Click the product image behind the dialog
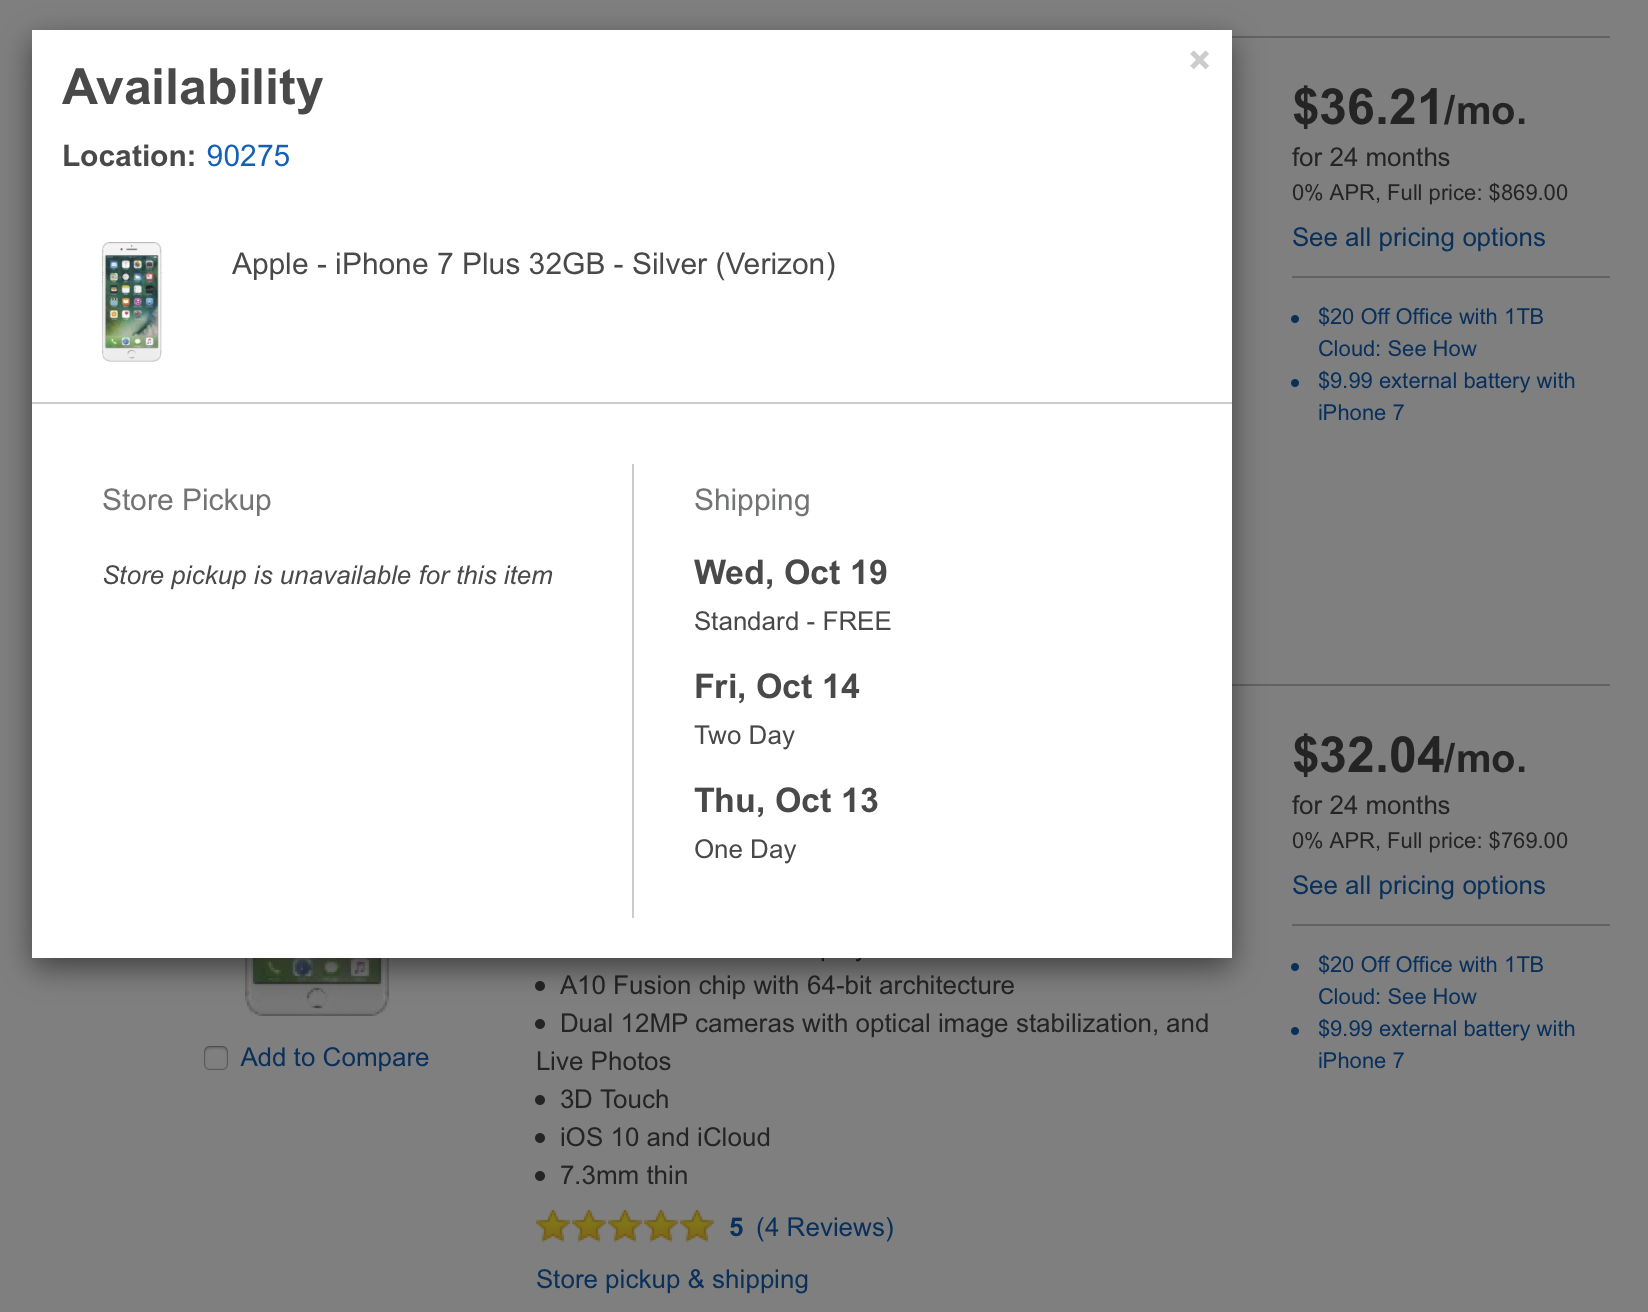 317,985
